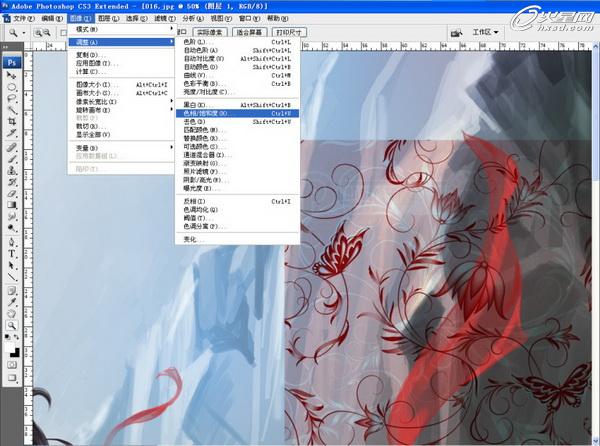Select the Notes tool
600x446 pixels.
pos(11,291)
